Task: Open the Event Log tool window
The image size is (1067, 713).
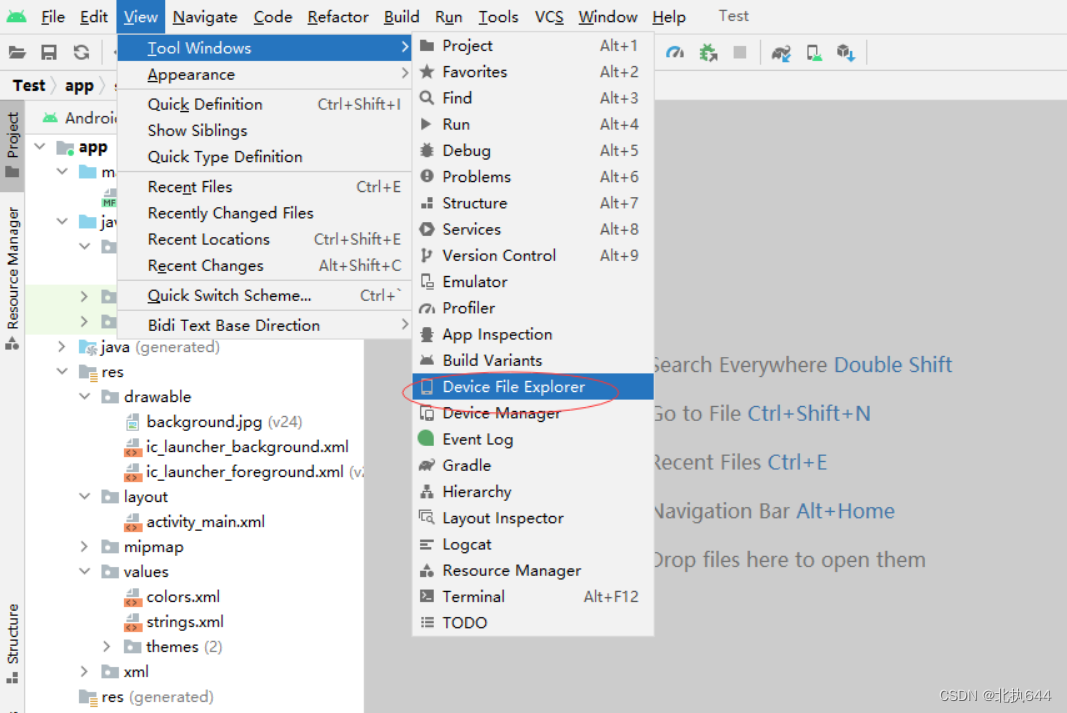Action: pyautogui.click(x=533, y=440)
